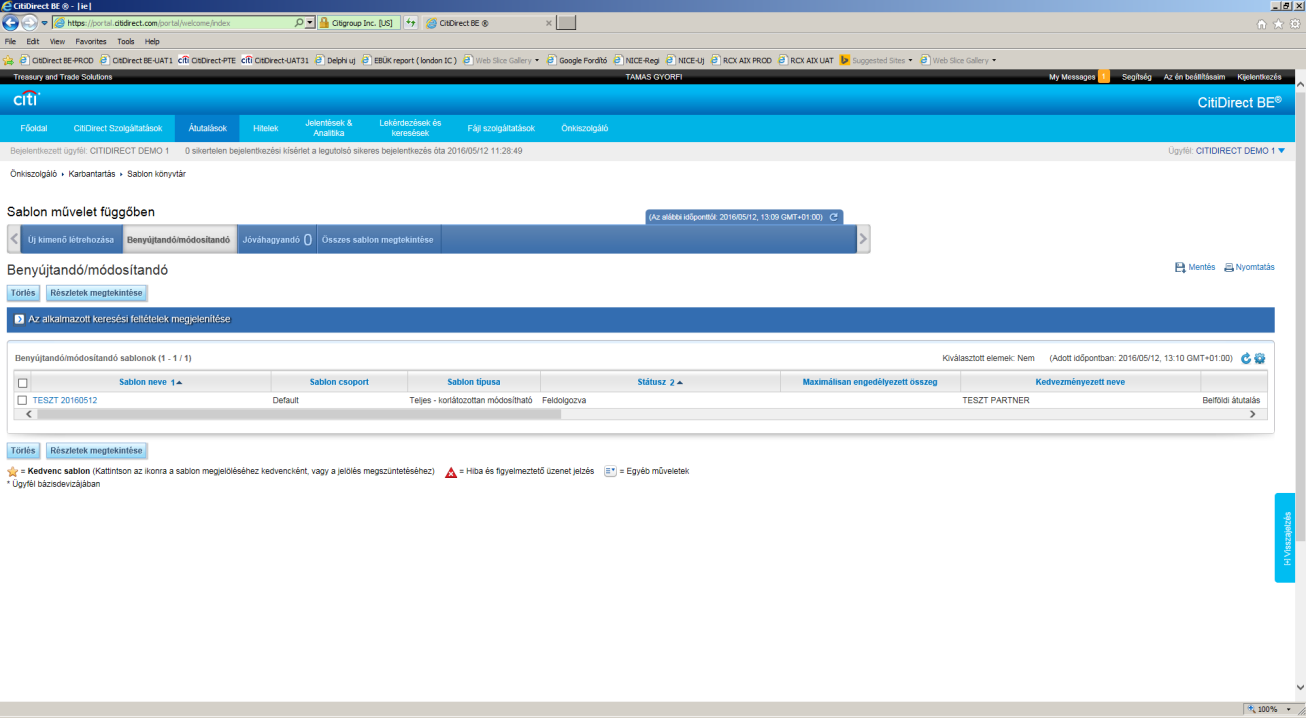Click the lower Részletek megtekintése button
This screenshot has width=1306, height=718.
97,450
